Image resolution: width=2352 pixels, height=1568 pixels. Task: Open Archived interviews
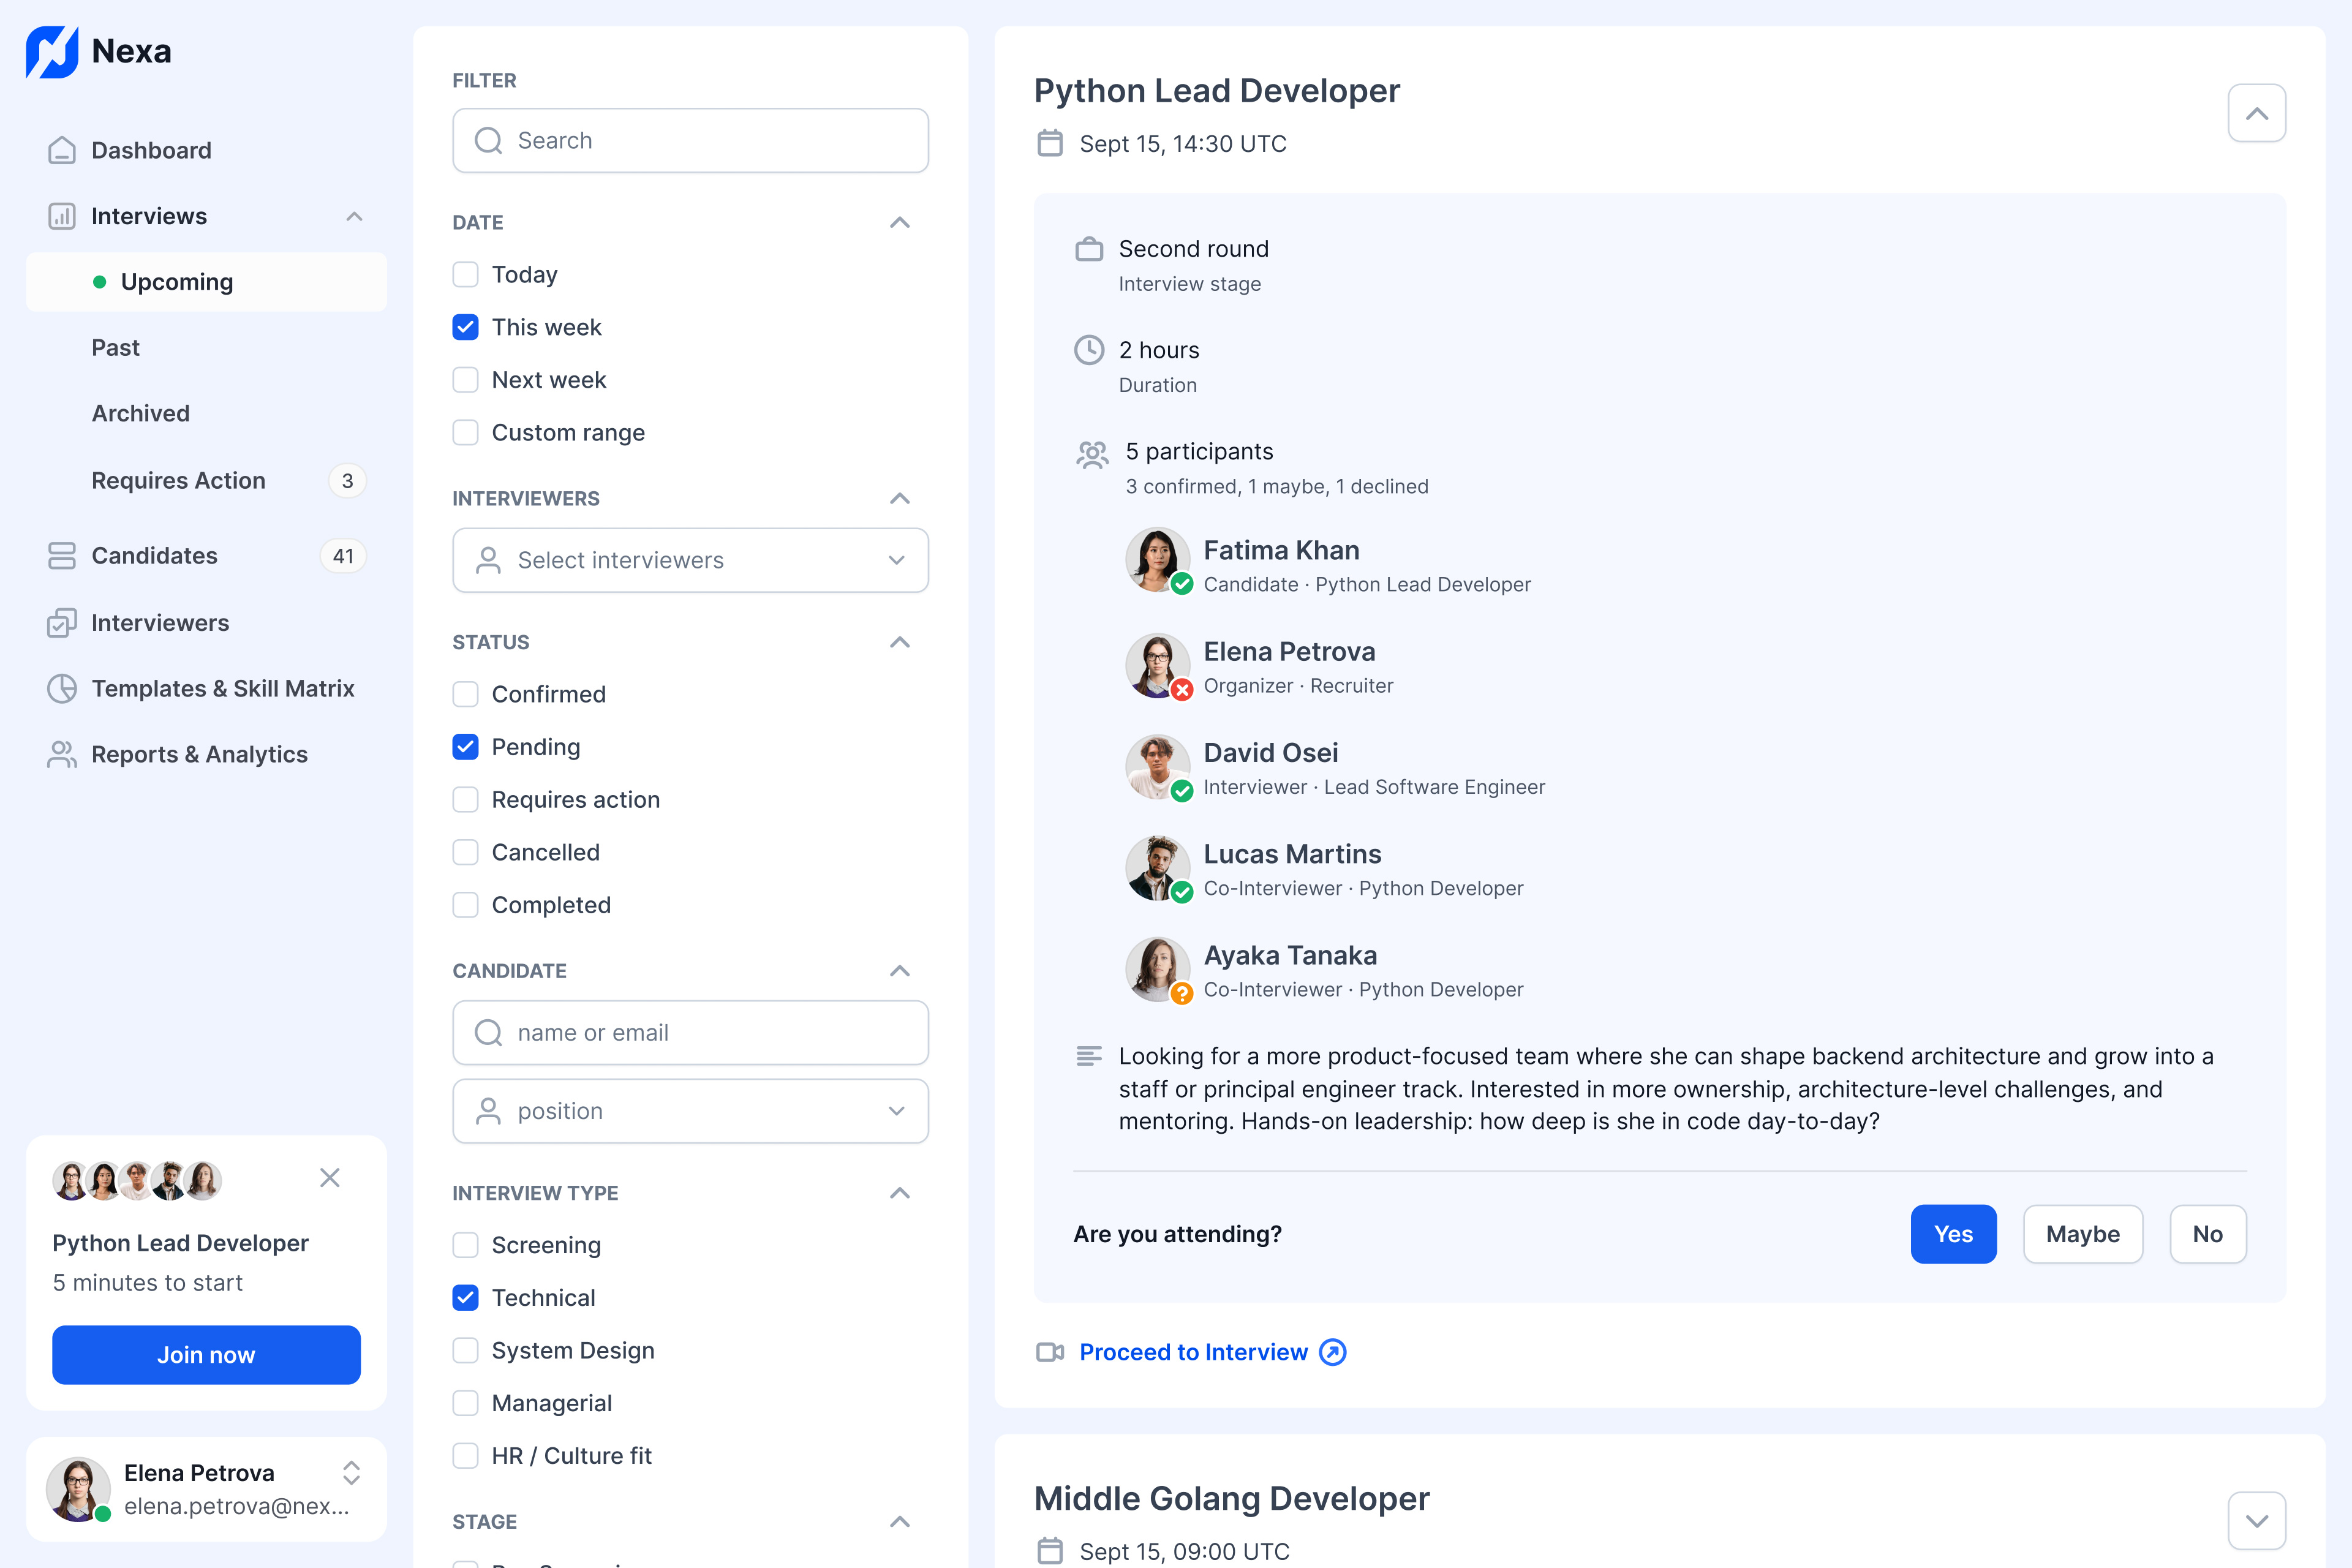coord(206,414)
